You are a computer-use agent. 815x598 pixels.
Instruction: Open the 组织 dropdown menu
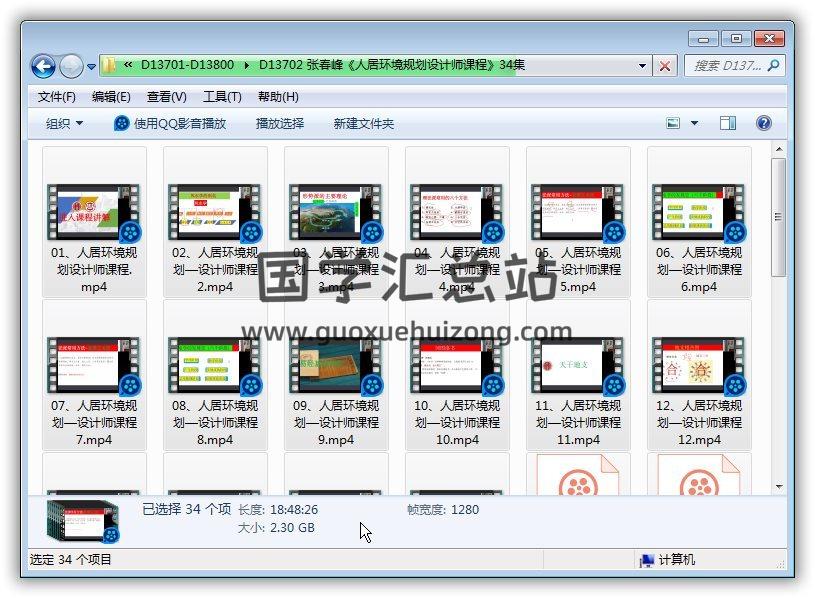[64, 123]
